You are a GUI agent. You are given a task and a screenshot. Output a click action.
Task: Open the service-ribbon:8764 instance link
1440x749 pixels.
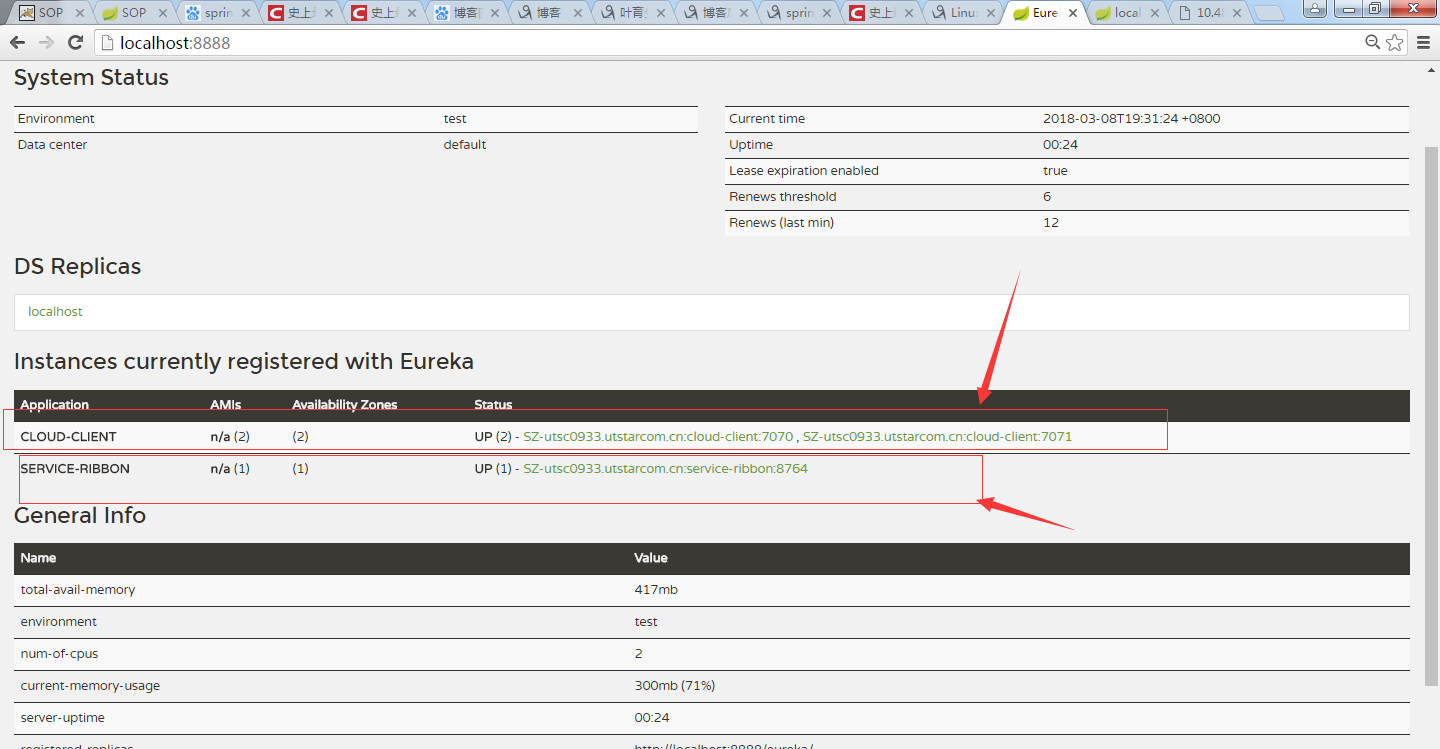(665, 469)
